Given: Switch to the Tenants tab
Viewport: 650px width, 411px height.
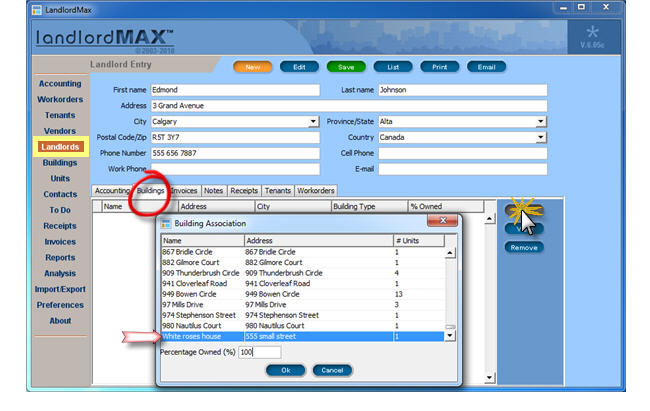Looking at the screenshot, I should (278, 191).
